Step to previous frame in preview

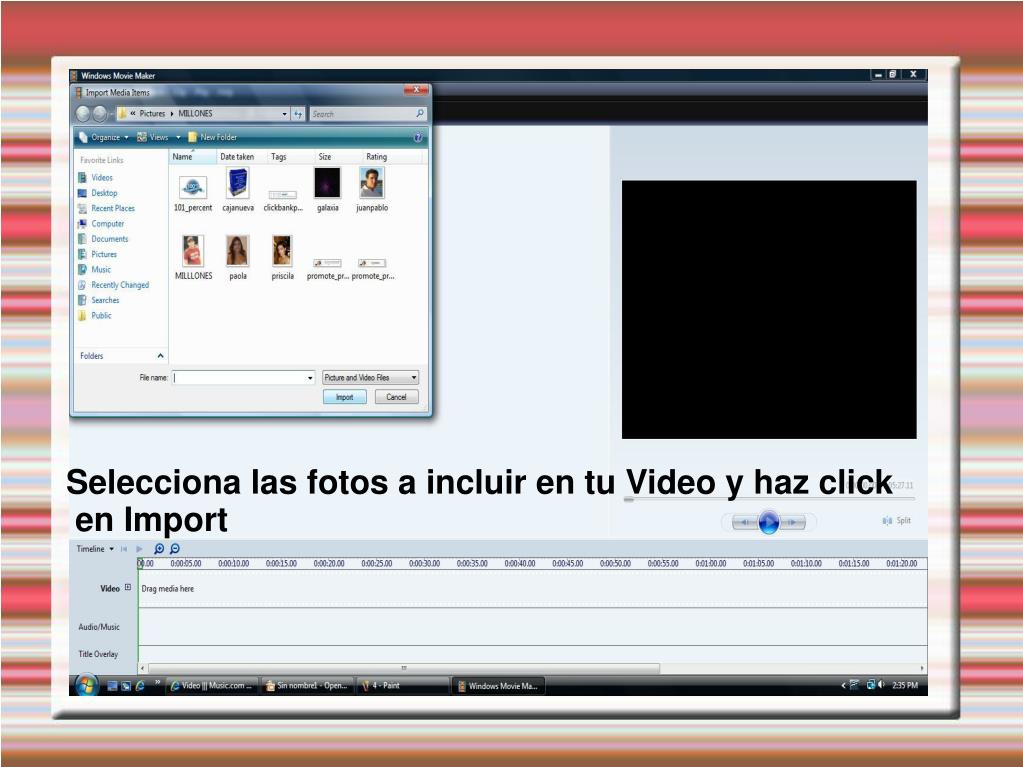click(x=744, y=522)
